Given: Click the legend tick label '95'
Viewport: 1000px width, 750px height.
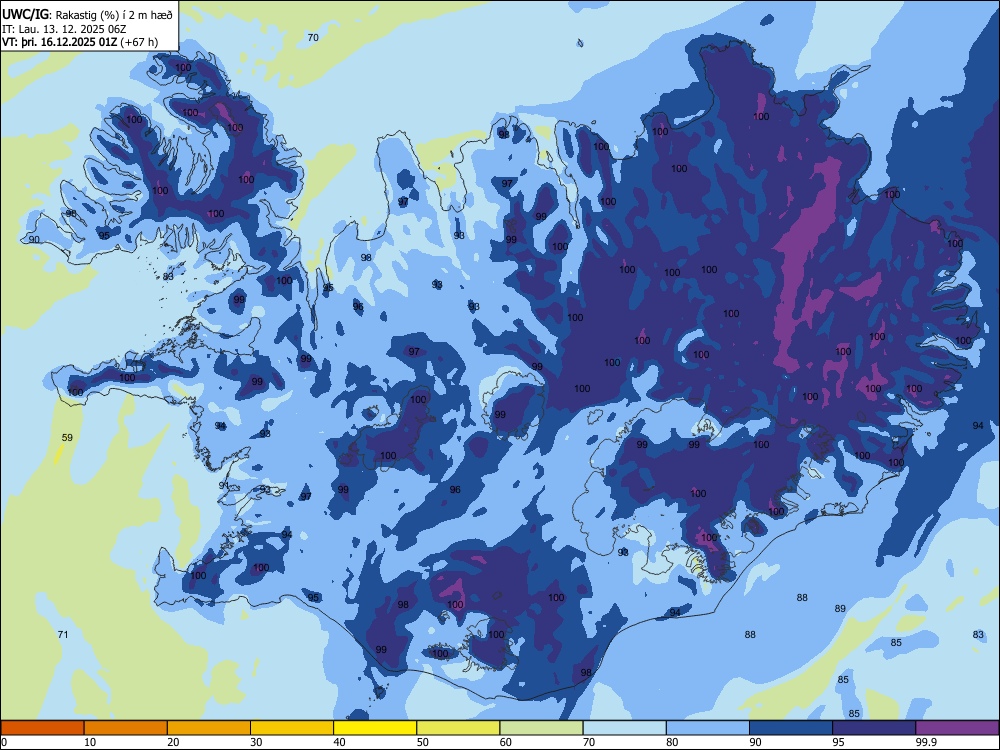Looking at the screenshot, I should (839, 742).
